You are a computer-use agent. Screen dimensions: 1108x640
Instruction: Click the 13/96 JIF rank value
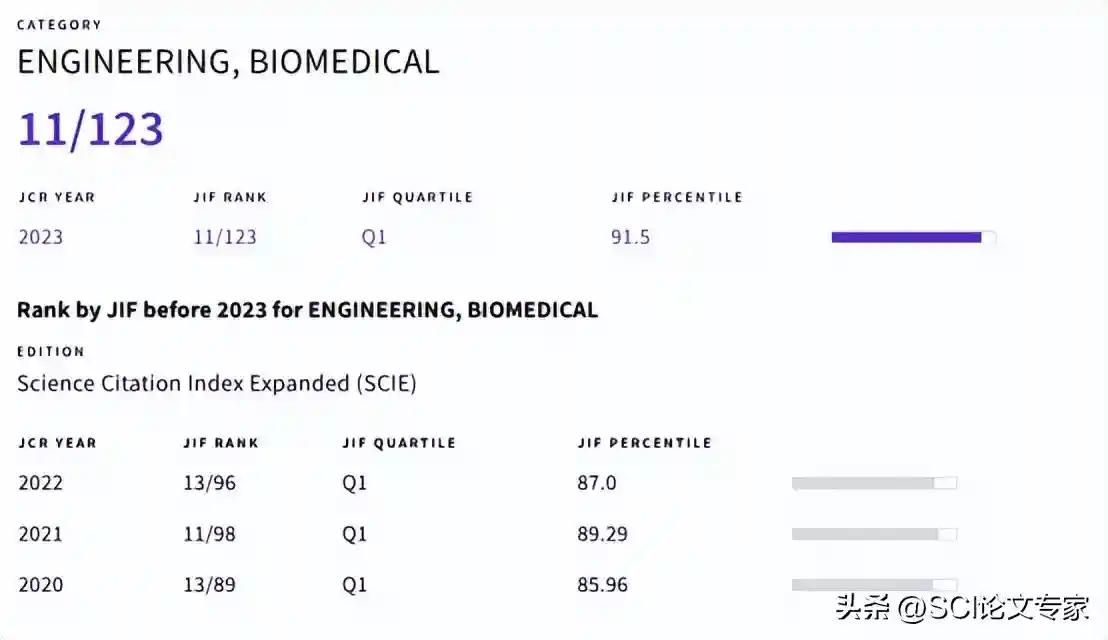tap(210, 483)
